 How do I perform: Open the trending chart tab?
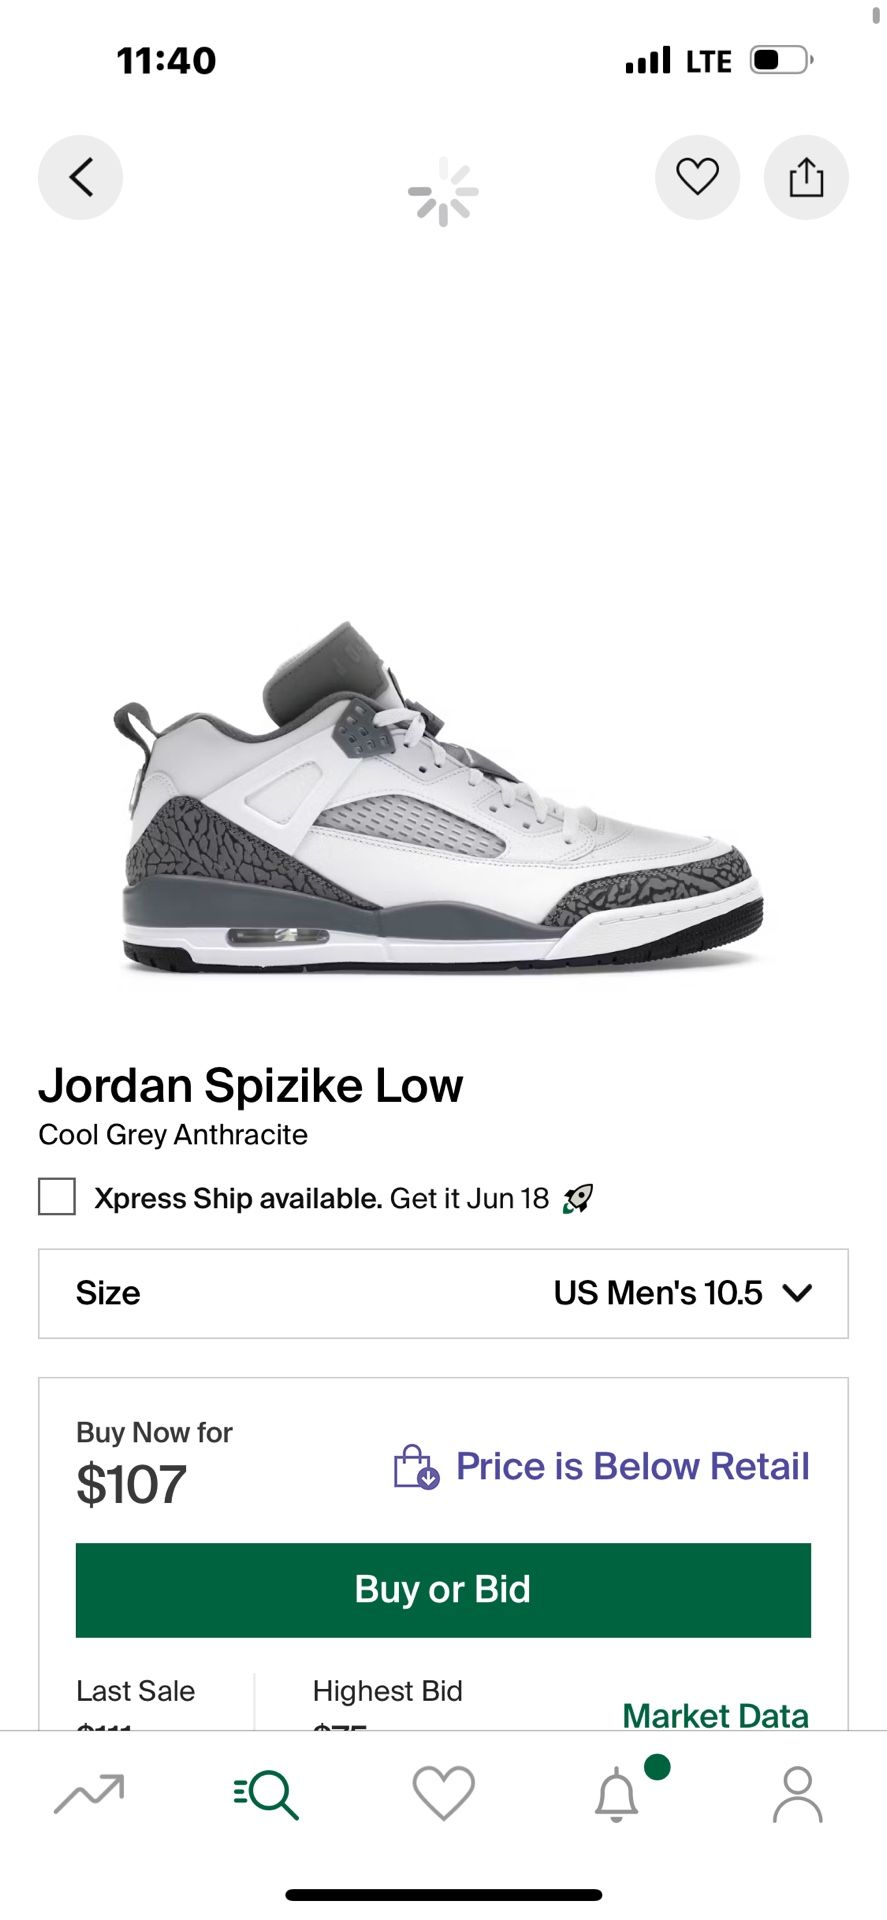tap(89, 1794)
